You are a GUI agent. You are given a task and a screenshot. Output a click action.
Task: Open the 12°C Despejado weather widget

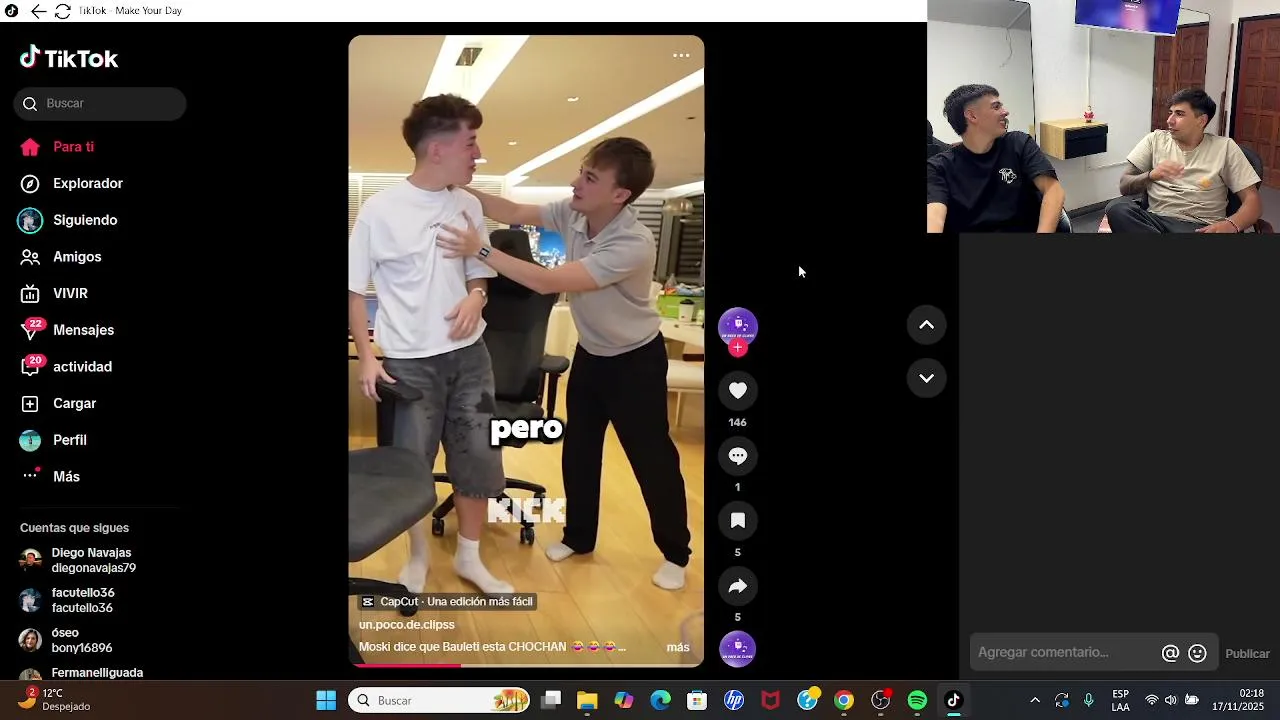55,700
